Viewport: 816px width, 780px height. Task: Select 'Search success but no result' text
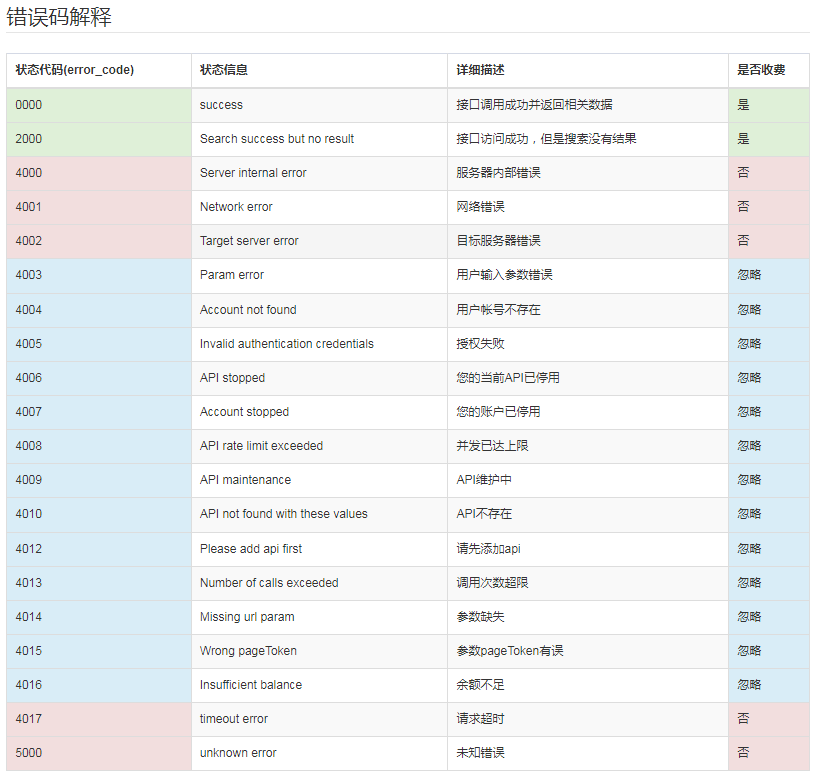point(277,139)
